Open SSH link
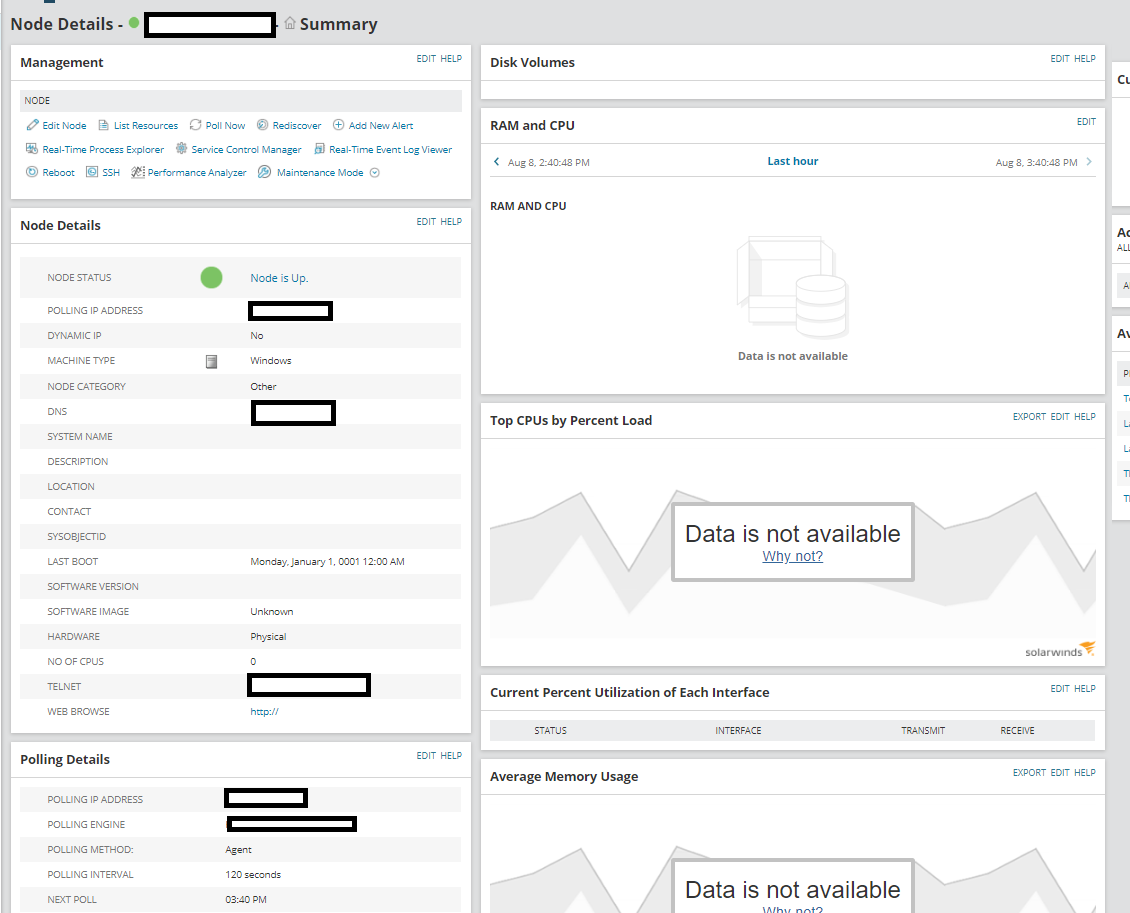The width and height of the screenshot is (1130, 913). (x=111, y=172)
